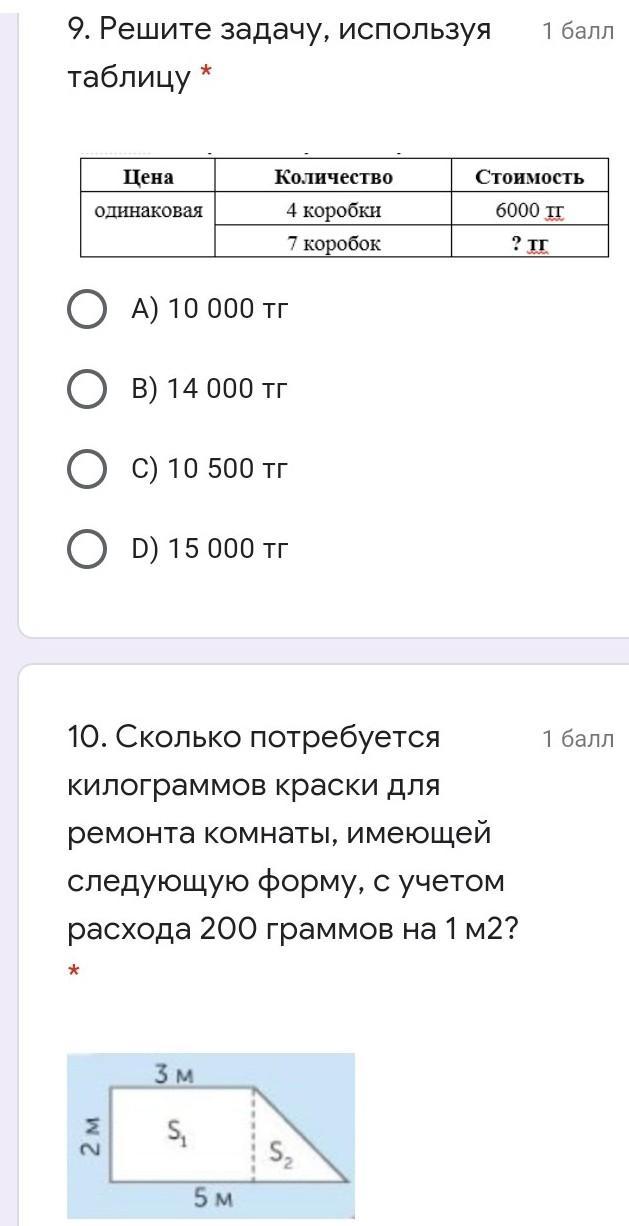629x1226 pixels.
Task: Click the 'Количество' column header
Action: 333,177
